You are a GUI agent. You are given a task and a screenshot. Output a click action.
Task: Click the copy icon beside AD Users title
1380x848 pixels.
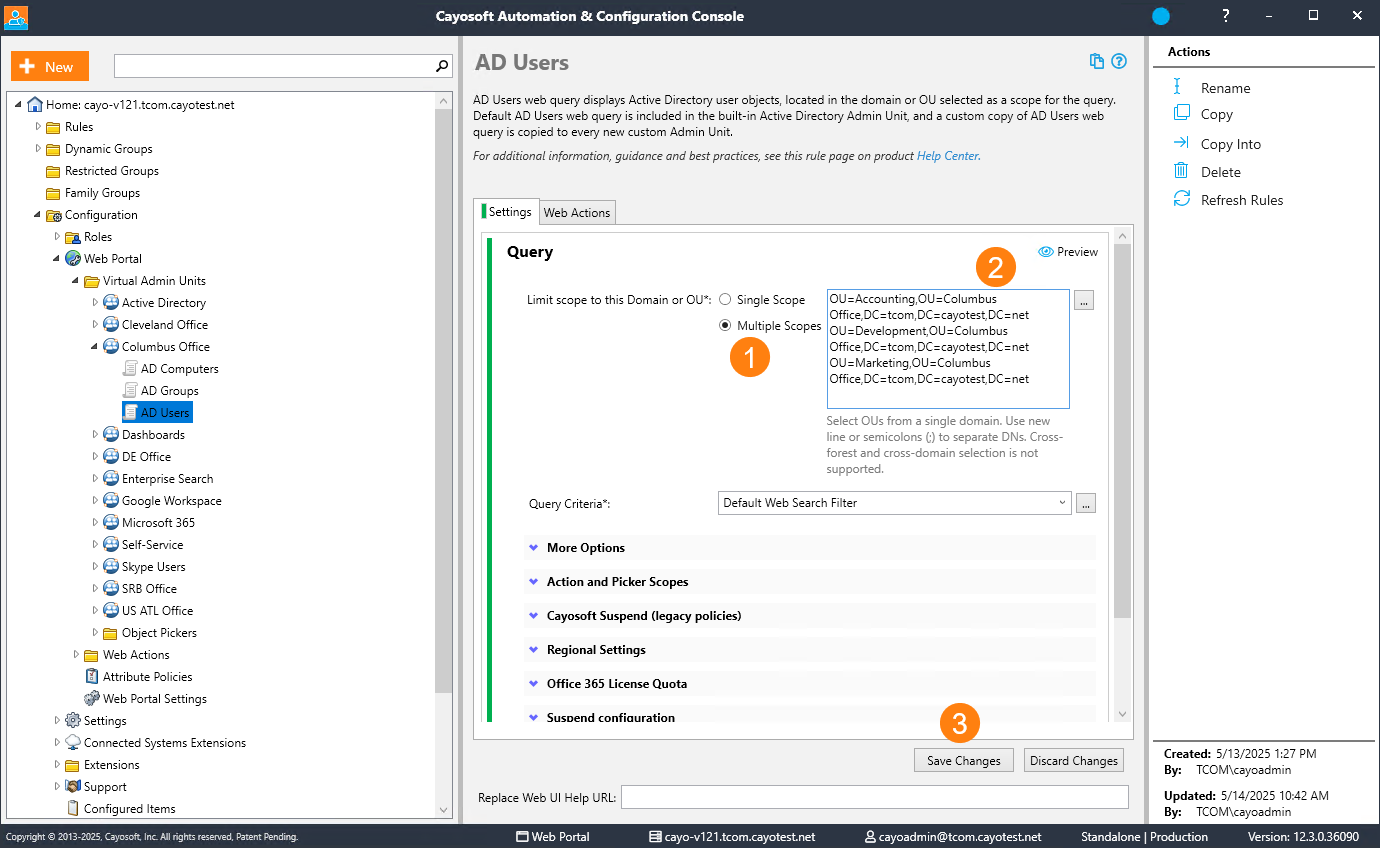[1097, 61]
